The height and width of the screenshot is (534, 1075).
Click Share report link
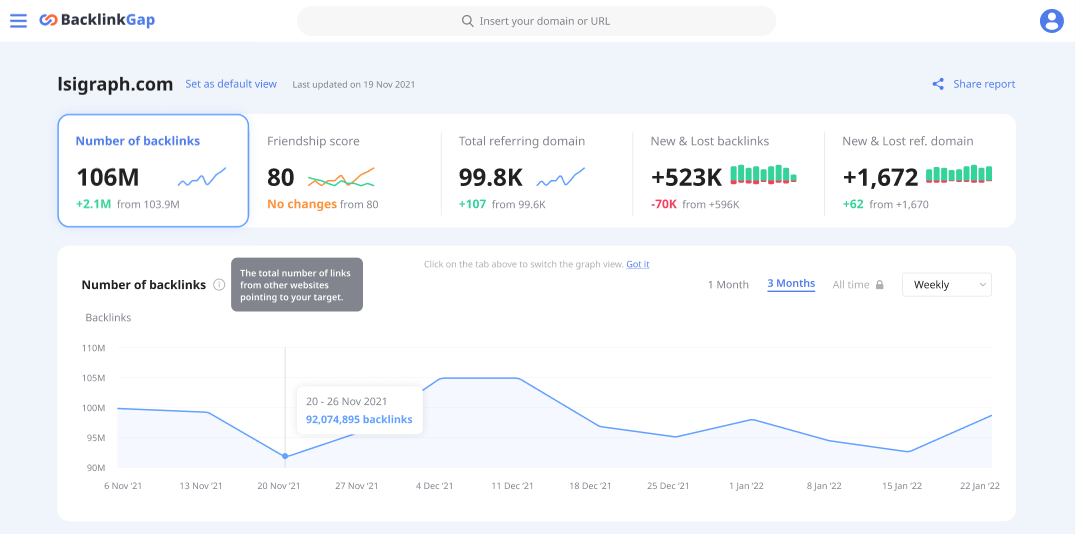coord(984,84)
